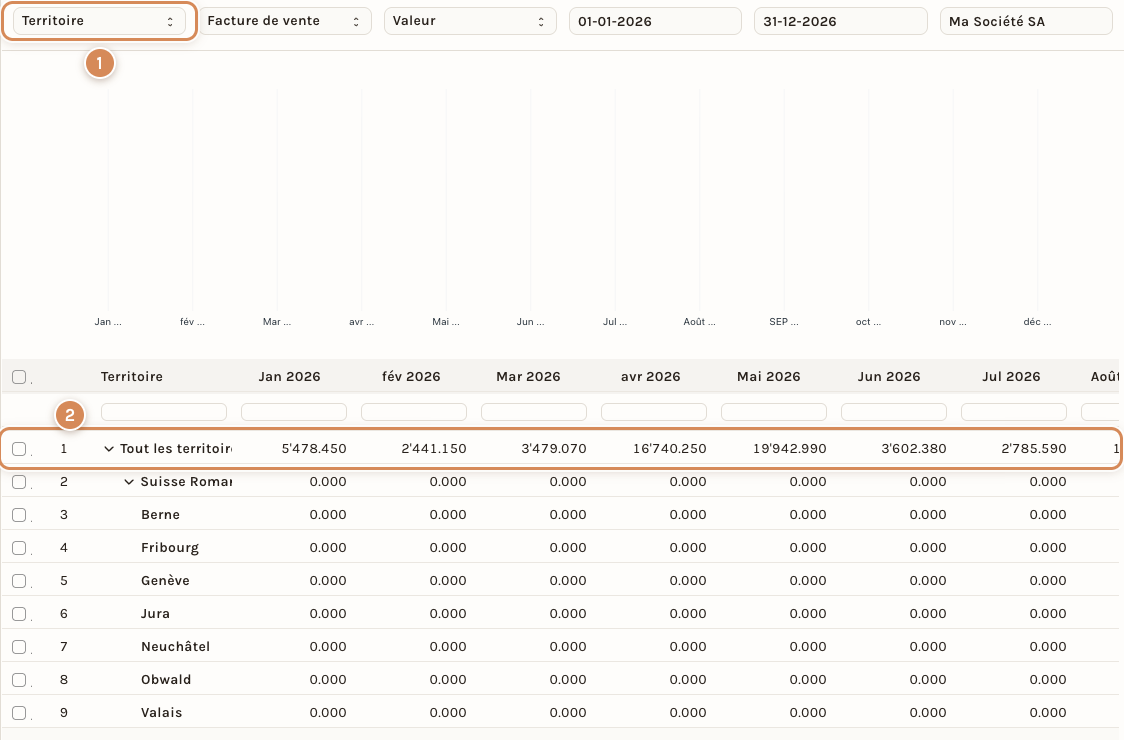
Task: Click the Jan 2026 column filter field
Action: click(x=294, y=412)
